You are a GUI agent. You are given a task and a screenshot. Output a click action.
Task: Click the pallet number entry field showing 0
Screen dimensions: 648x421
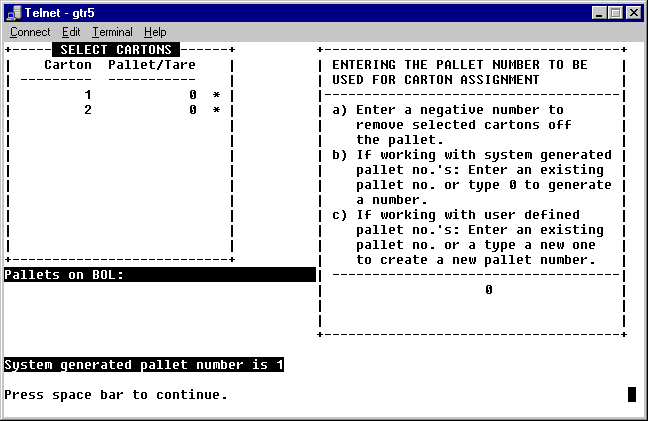point(488,290)
